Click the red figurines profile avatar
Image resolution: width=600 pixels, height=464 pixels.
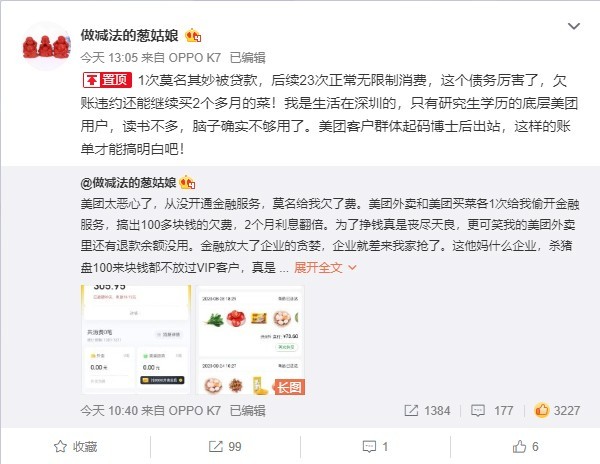point(46,47)
